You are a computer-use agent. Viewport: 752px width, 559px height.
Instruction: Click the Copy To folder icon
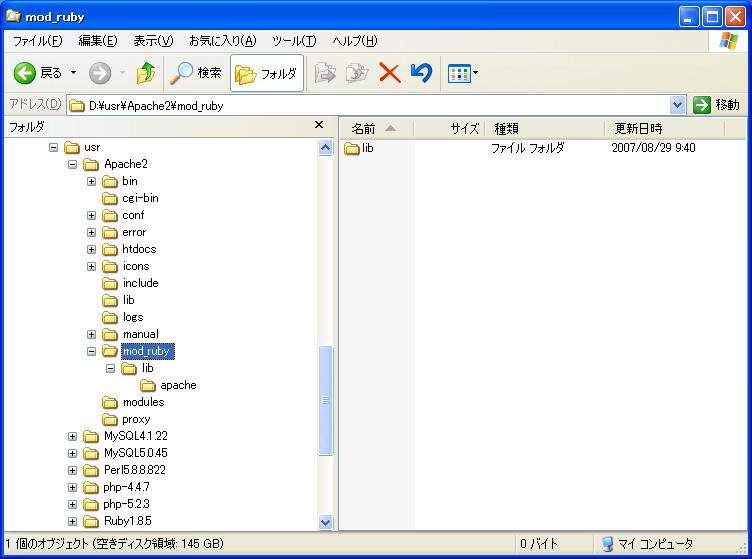click(x=357, y=73)
